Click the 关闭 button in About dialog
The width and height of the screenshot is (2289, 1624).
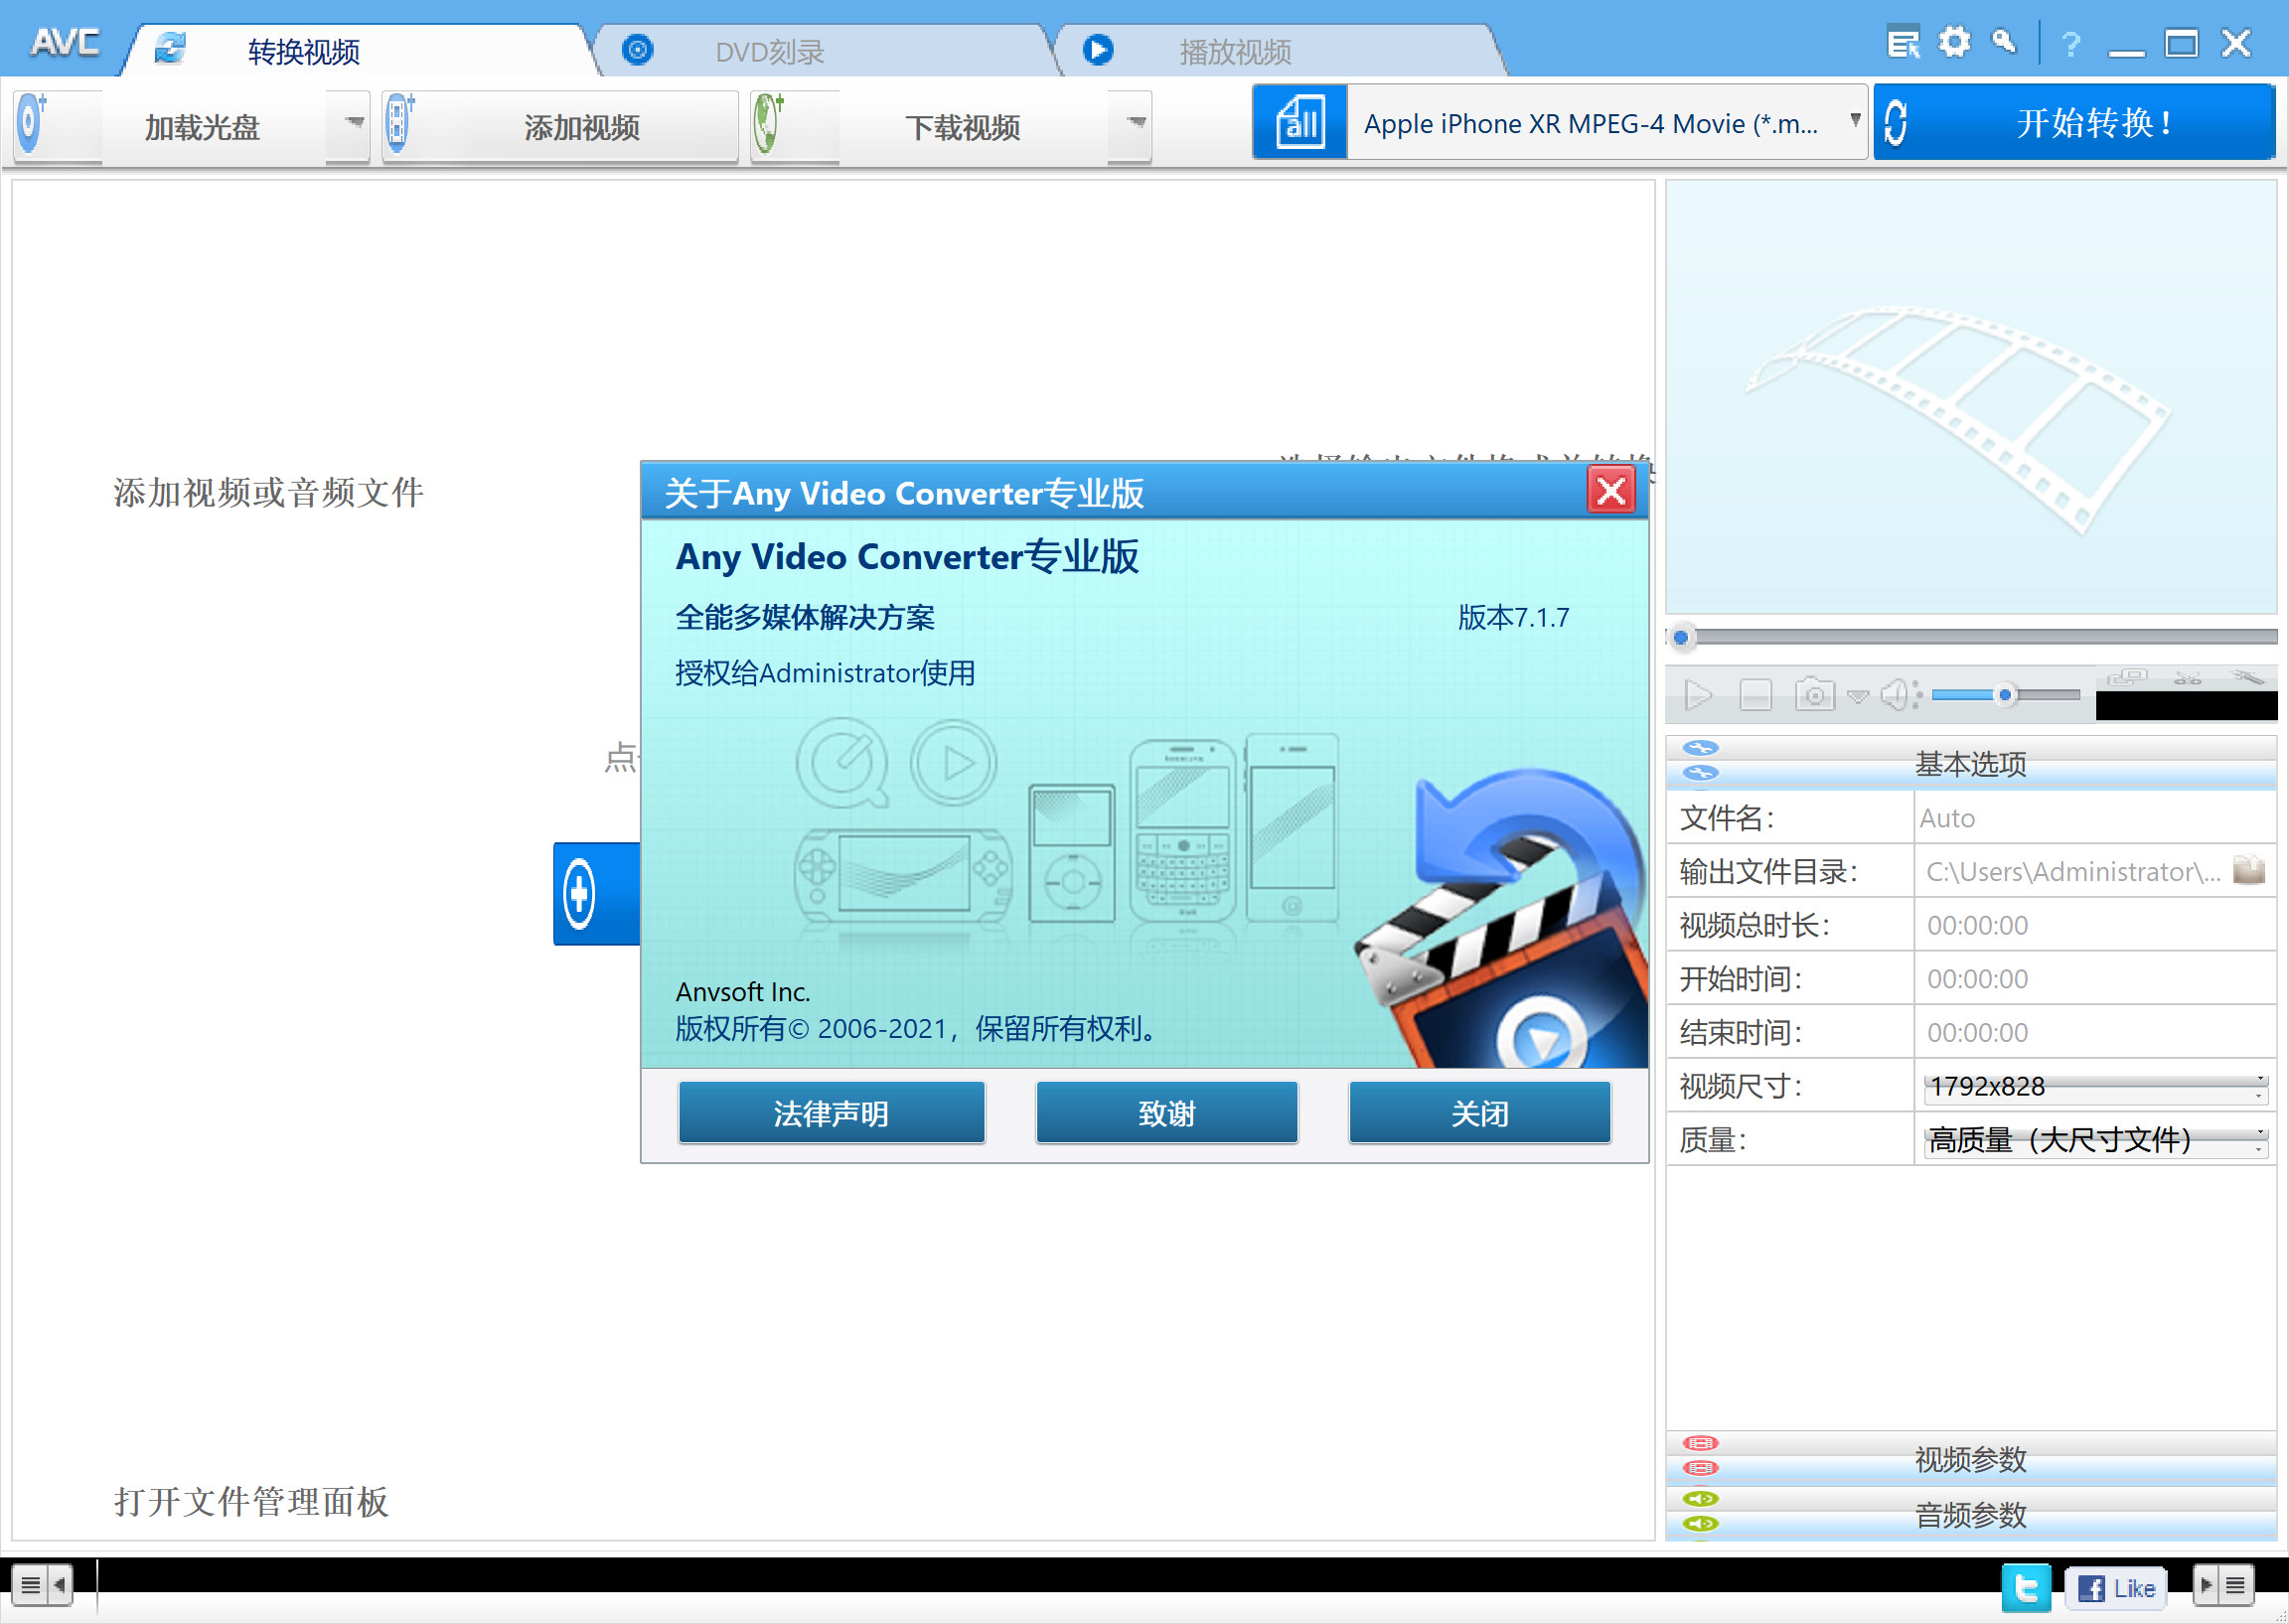[x=1479, y=1112]
